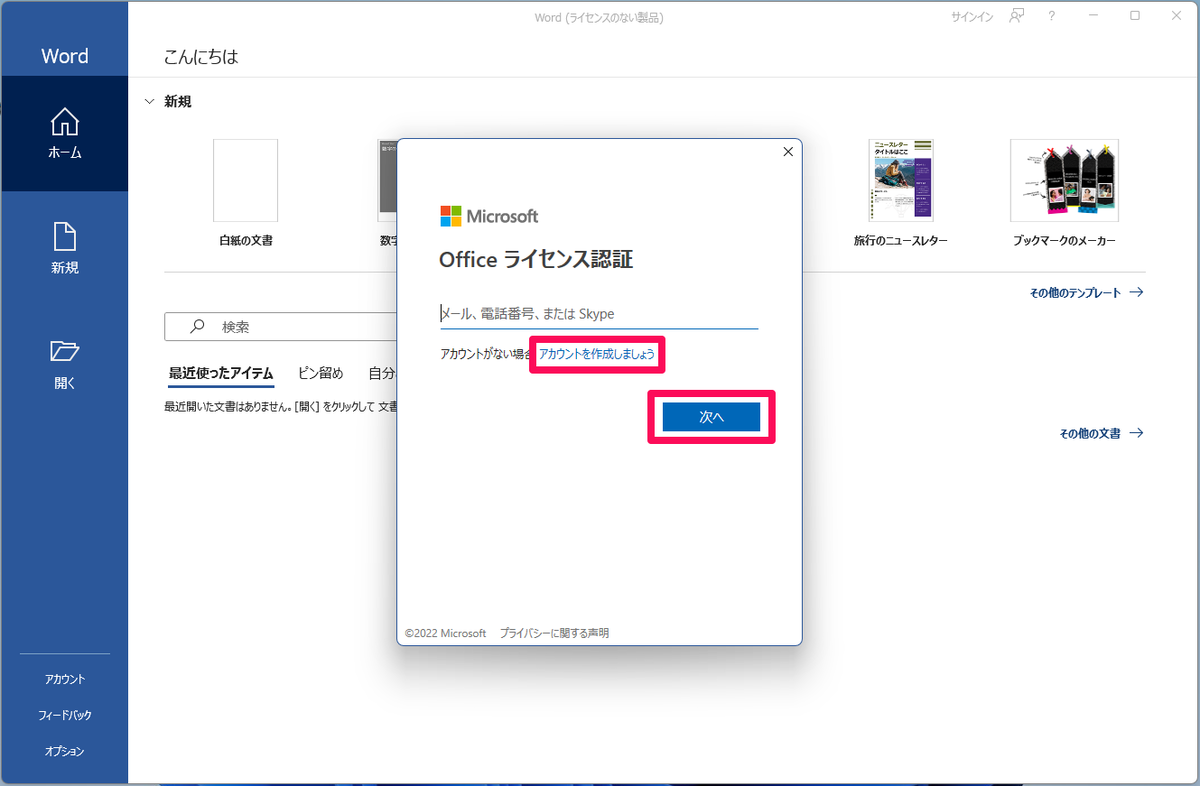Open the Home (ホーム) sidebar icon
This screenshot has height=786, width=1200.
65,134
